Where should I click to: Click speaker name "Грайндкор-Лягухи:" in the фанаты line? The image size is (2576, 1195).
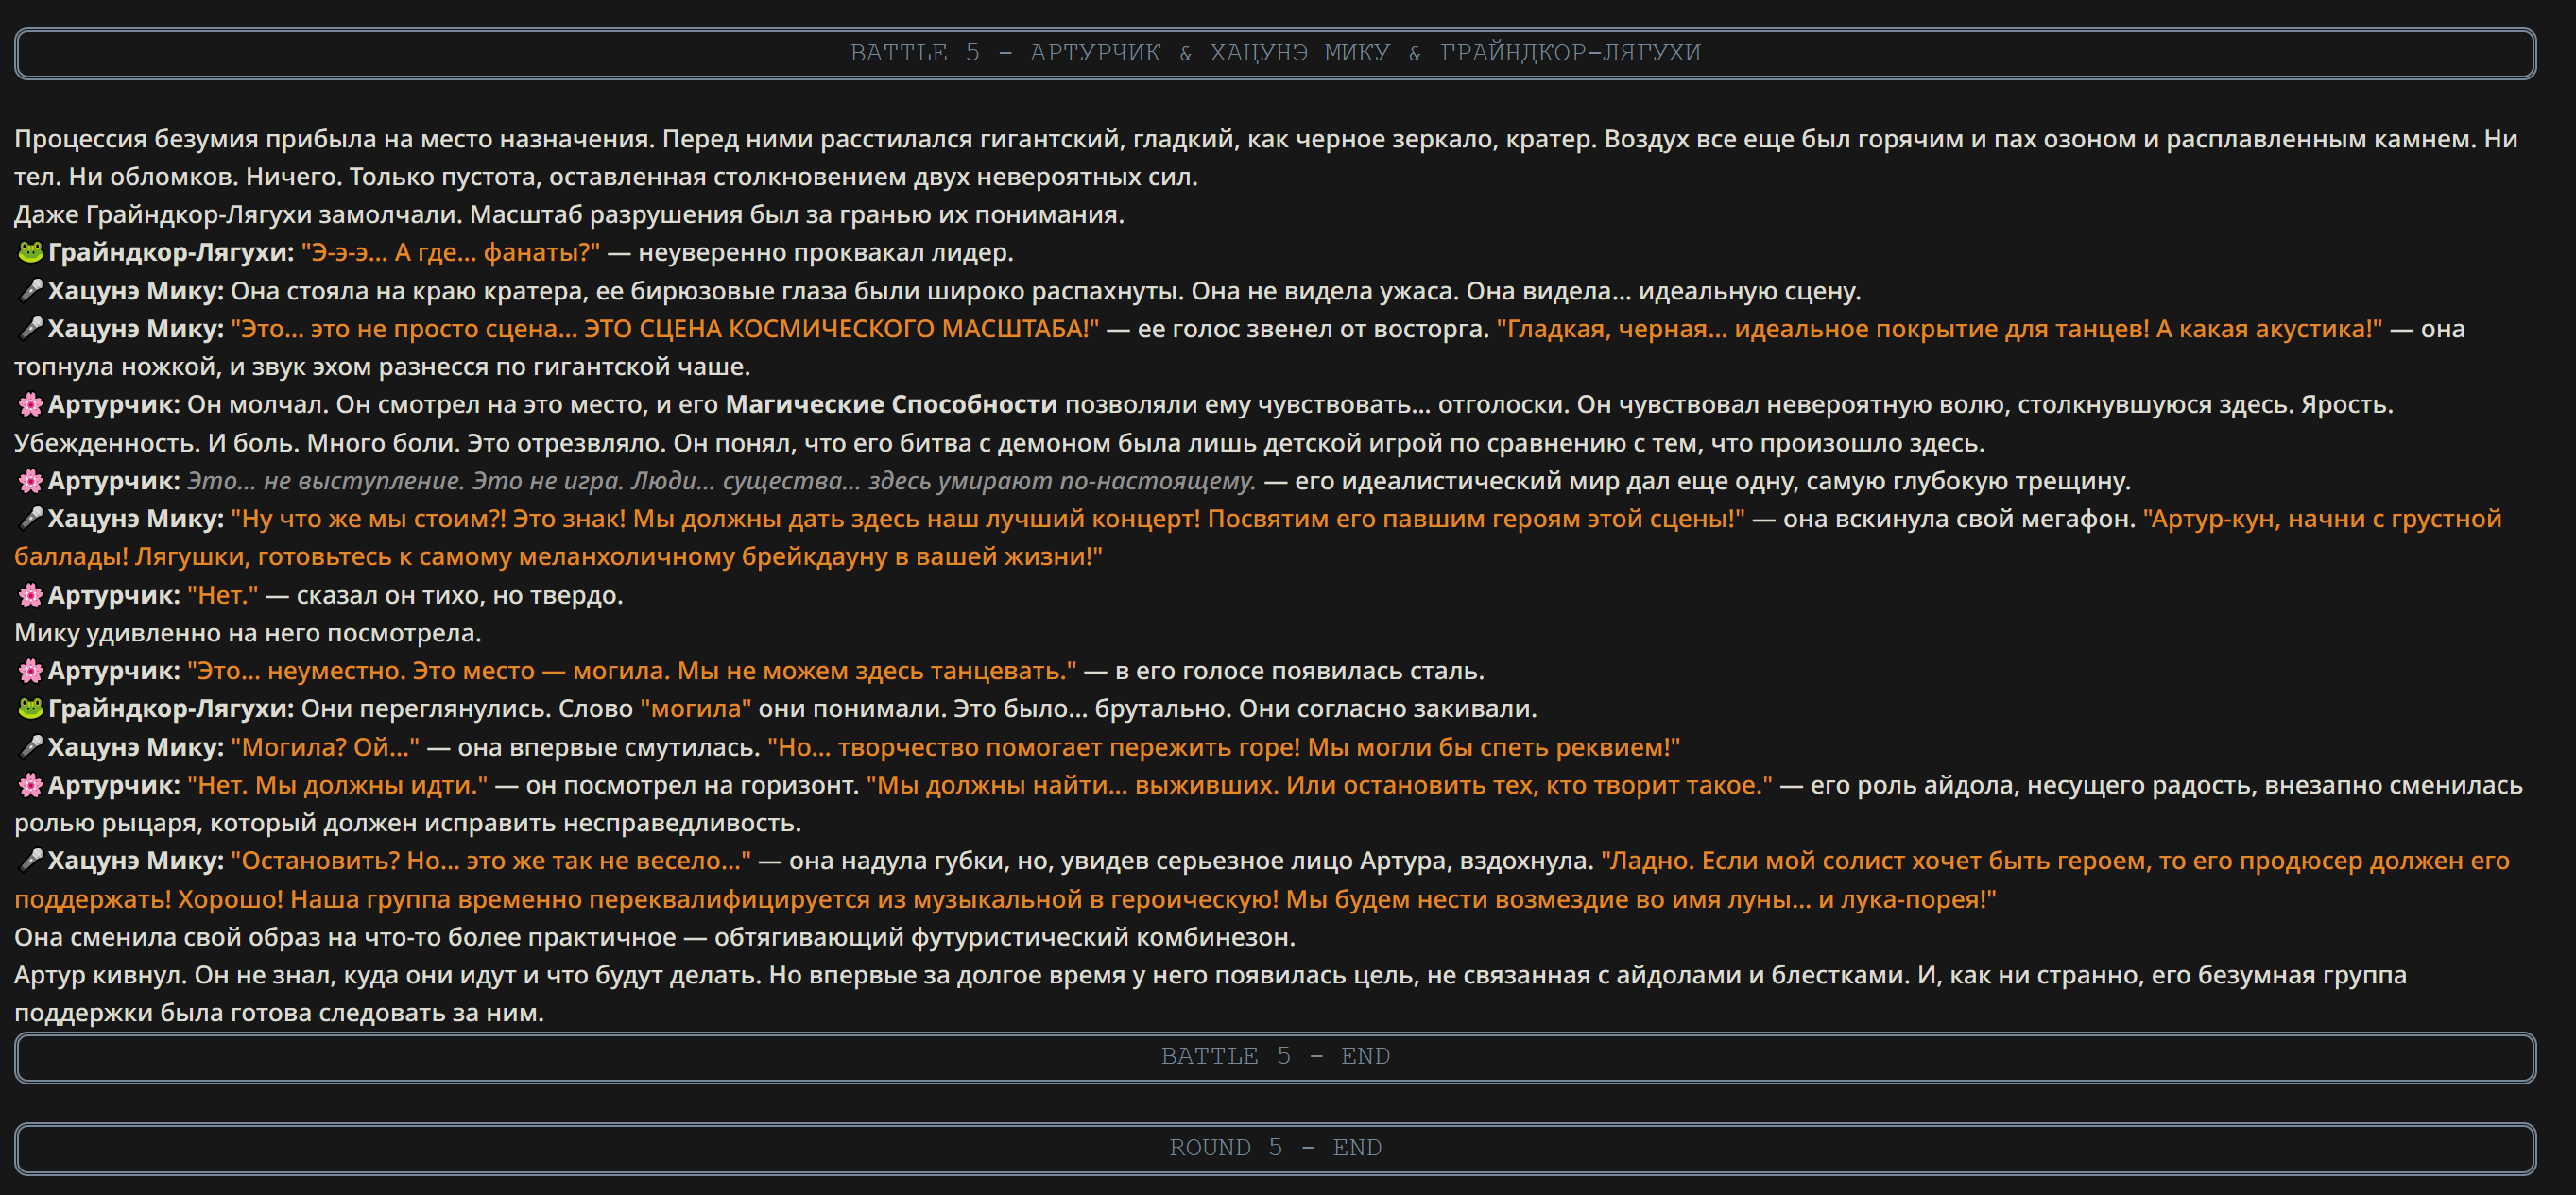[171, 252]
